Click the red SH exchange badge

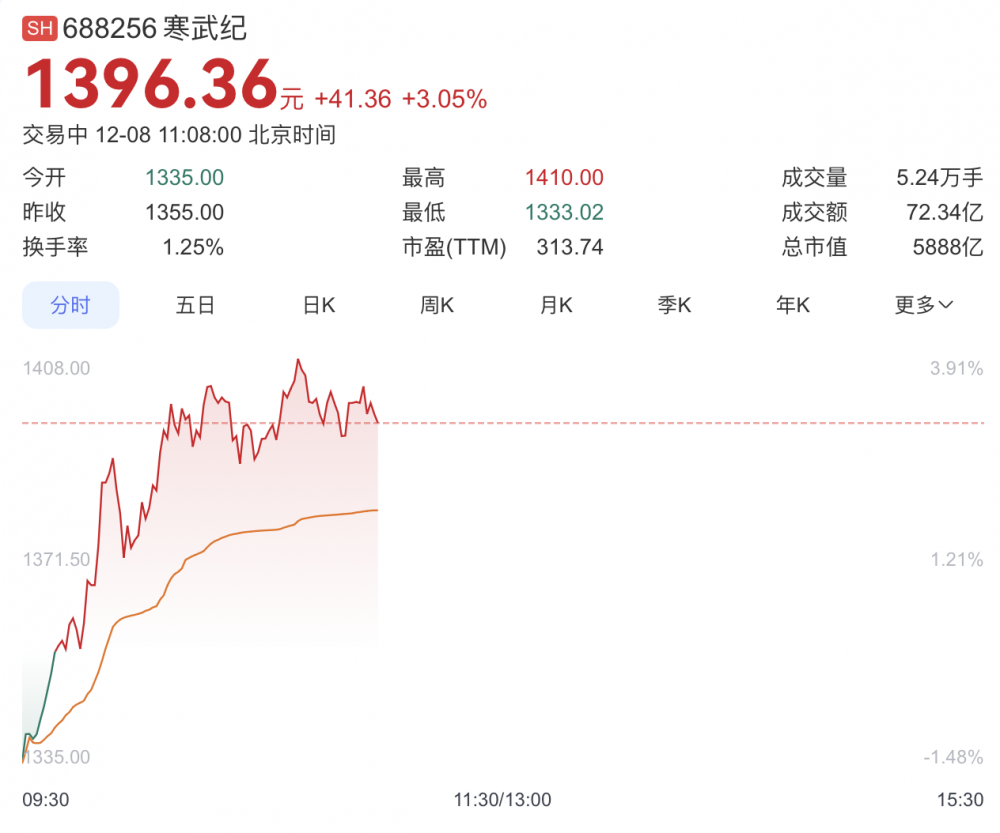coord(40,28)
